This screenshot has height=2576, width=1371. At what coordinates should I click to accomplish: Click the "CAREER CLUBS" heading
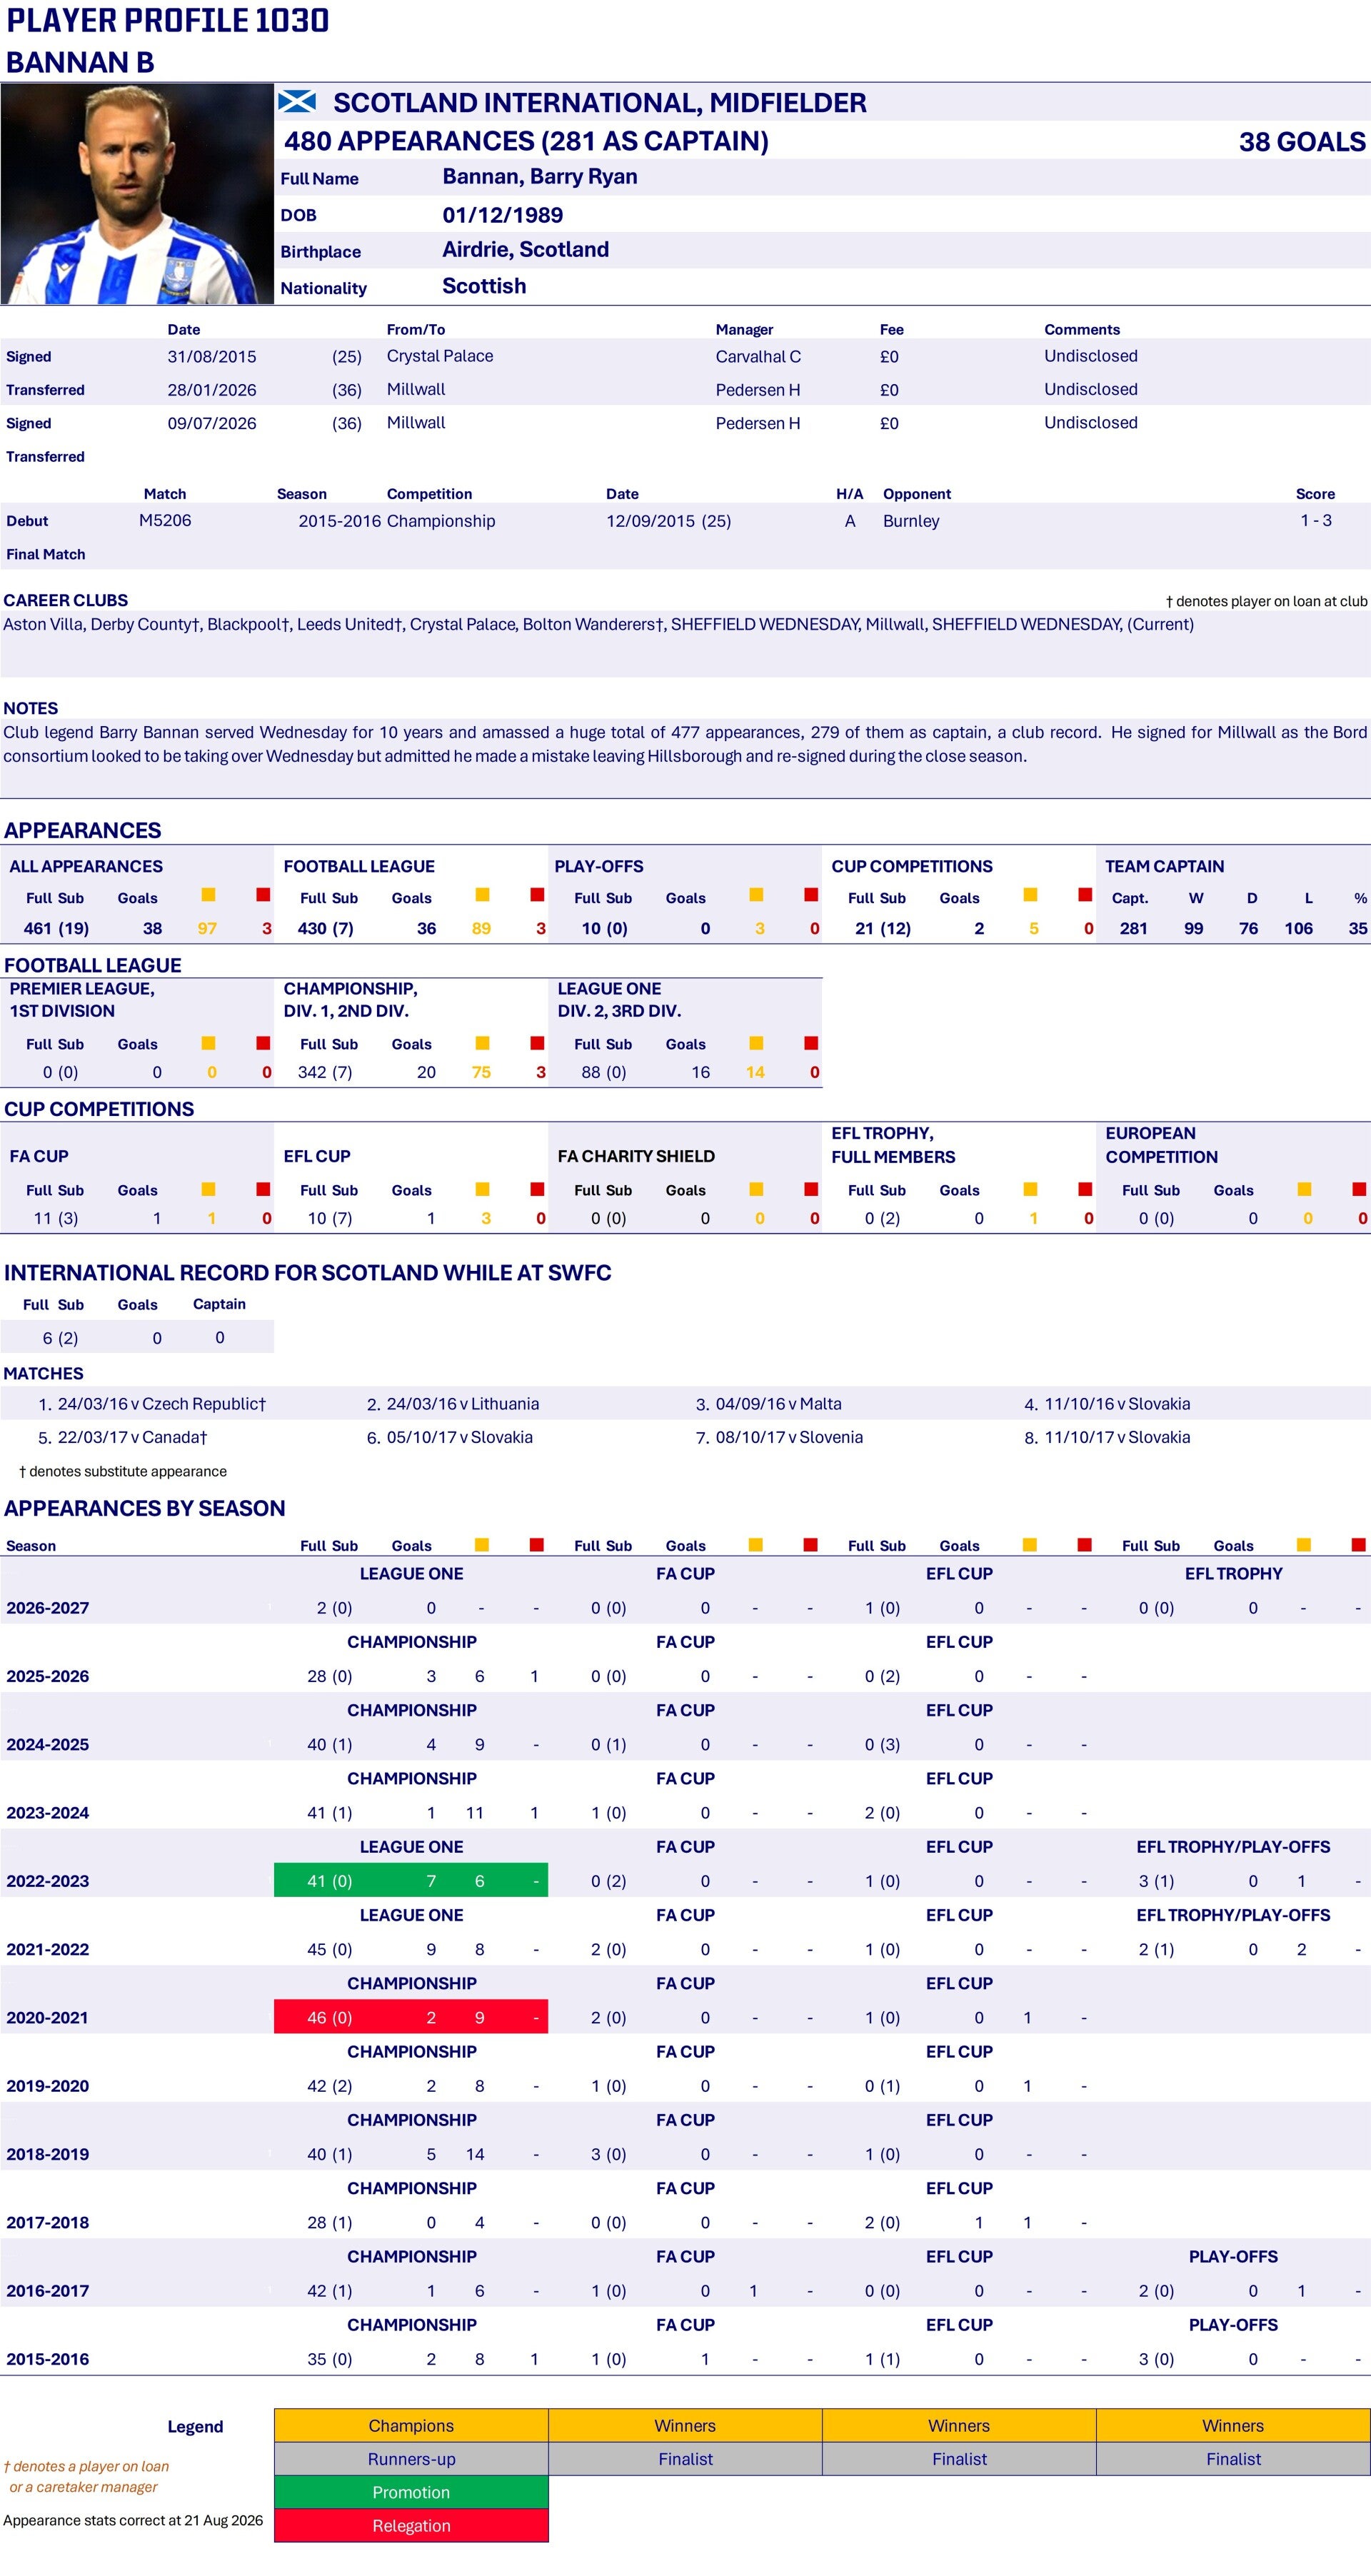(66, 600)
